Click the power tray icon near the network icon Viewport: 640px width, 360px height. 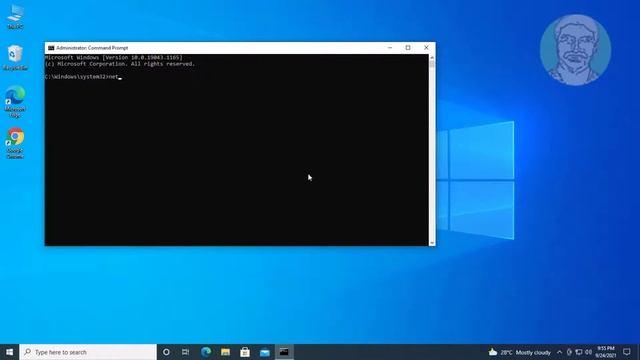(x=569, y=352)
